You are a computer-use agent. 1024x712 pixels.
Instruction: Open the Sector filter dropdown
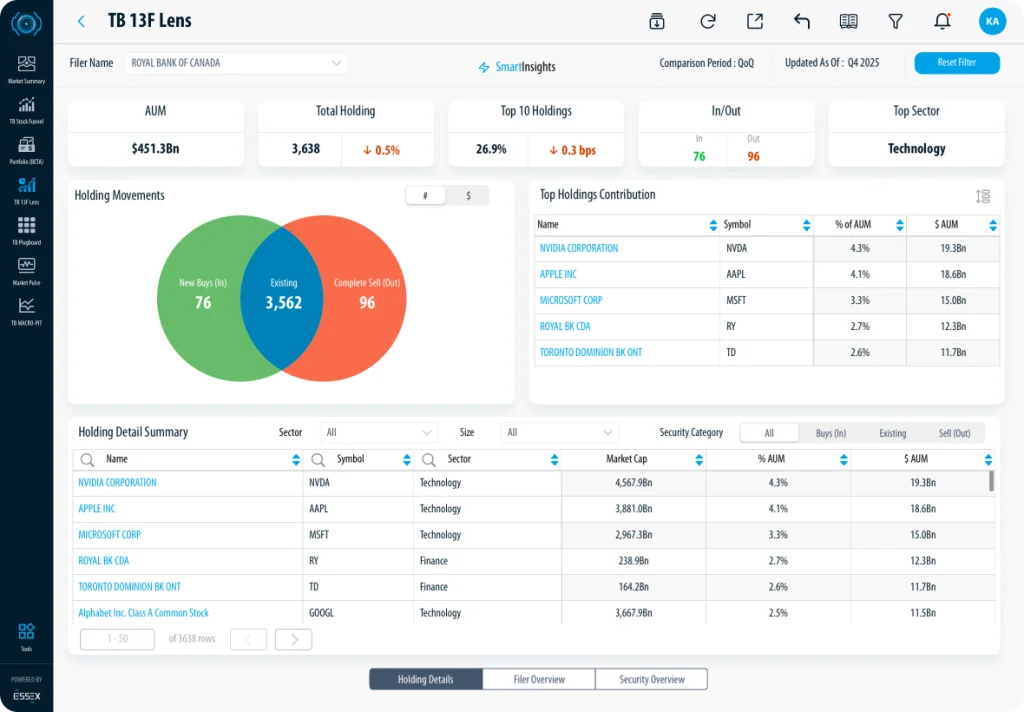tap(380, 433)
